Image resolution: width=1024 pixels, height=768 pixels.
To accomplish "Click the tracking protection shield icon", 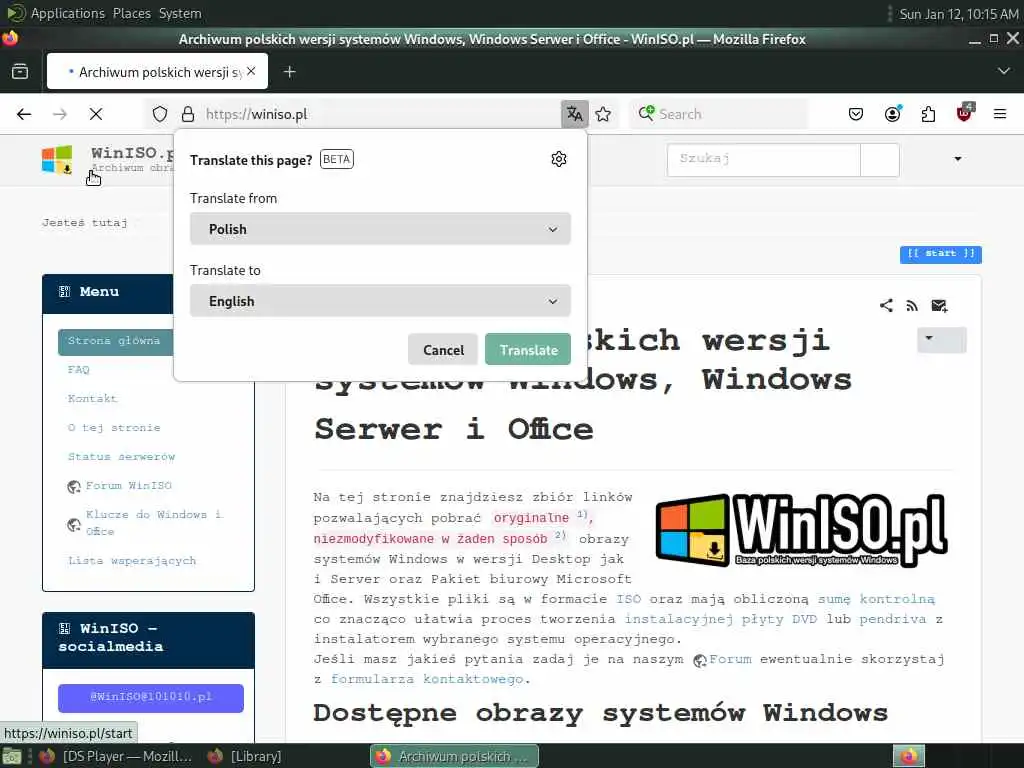I will 160,114.
